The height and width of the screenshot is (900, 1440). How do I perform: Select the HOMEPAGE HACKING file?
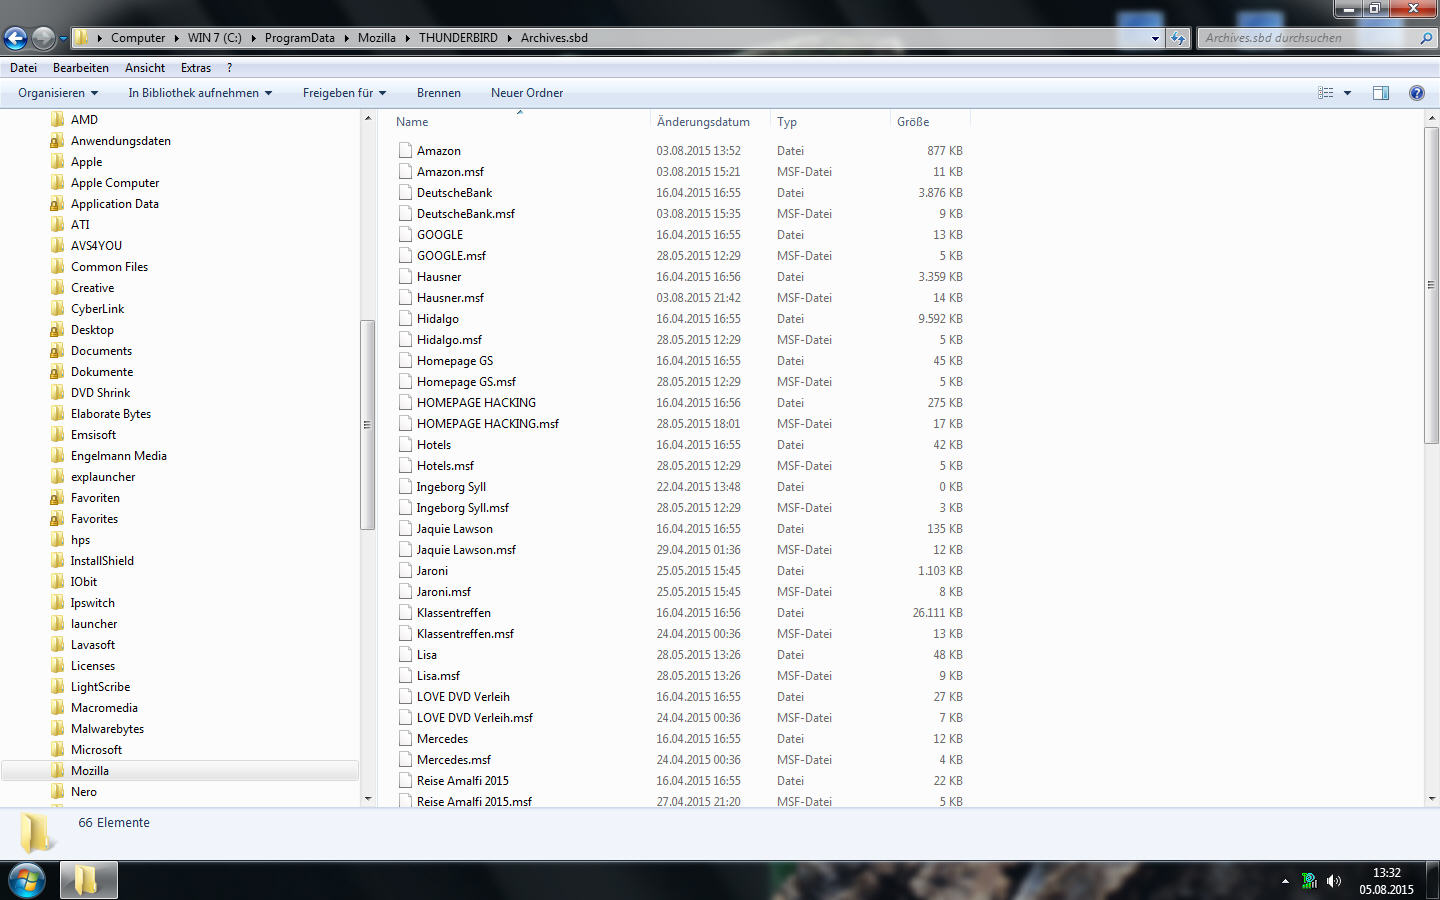(476, 402)
